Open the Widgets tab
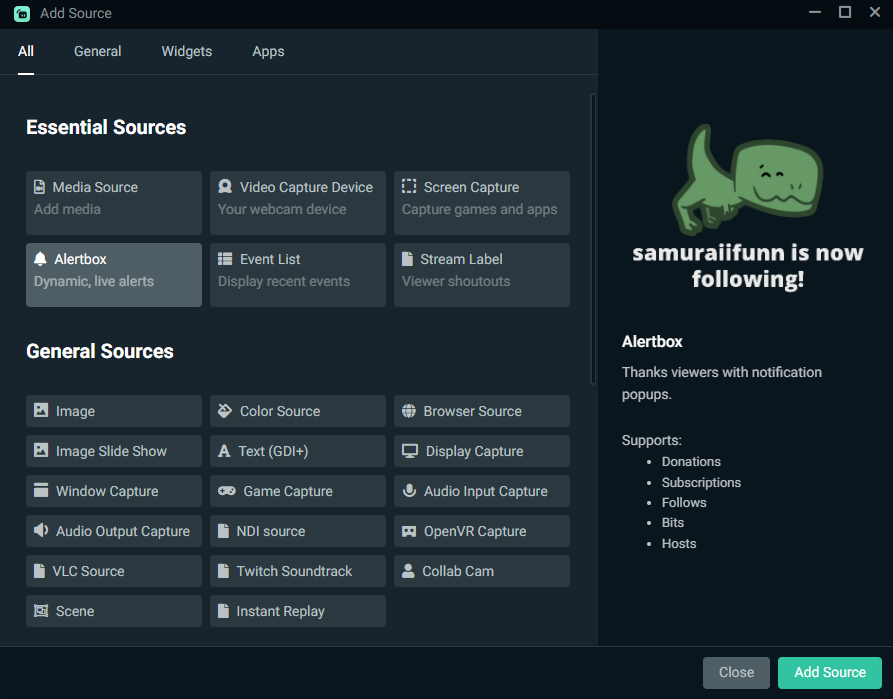The height and width of the screenshot is (699, 893). tap(187, 51)
